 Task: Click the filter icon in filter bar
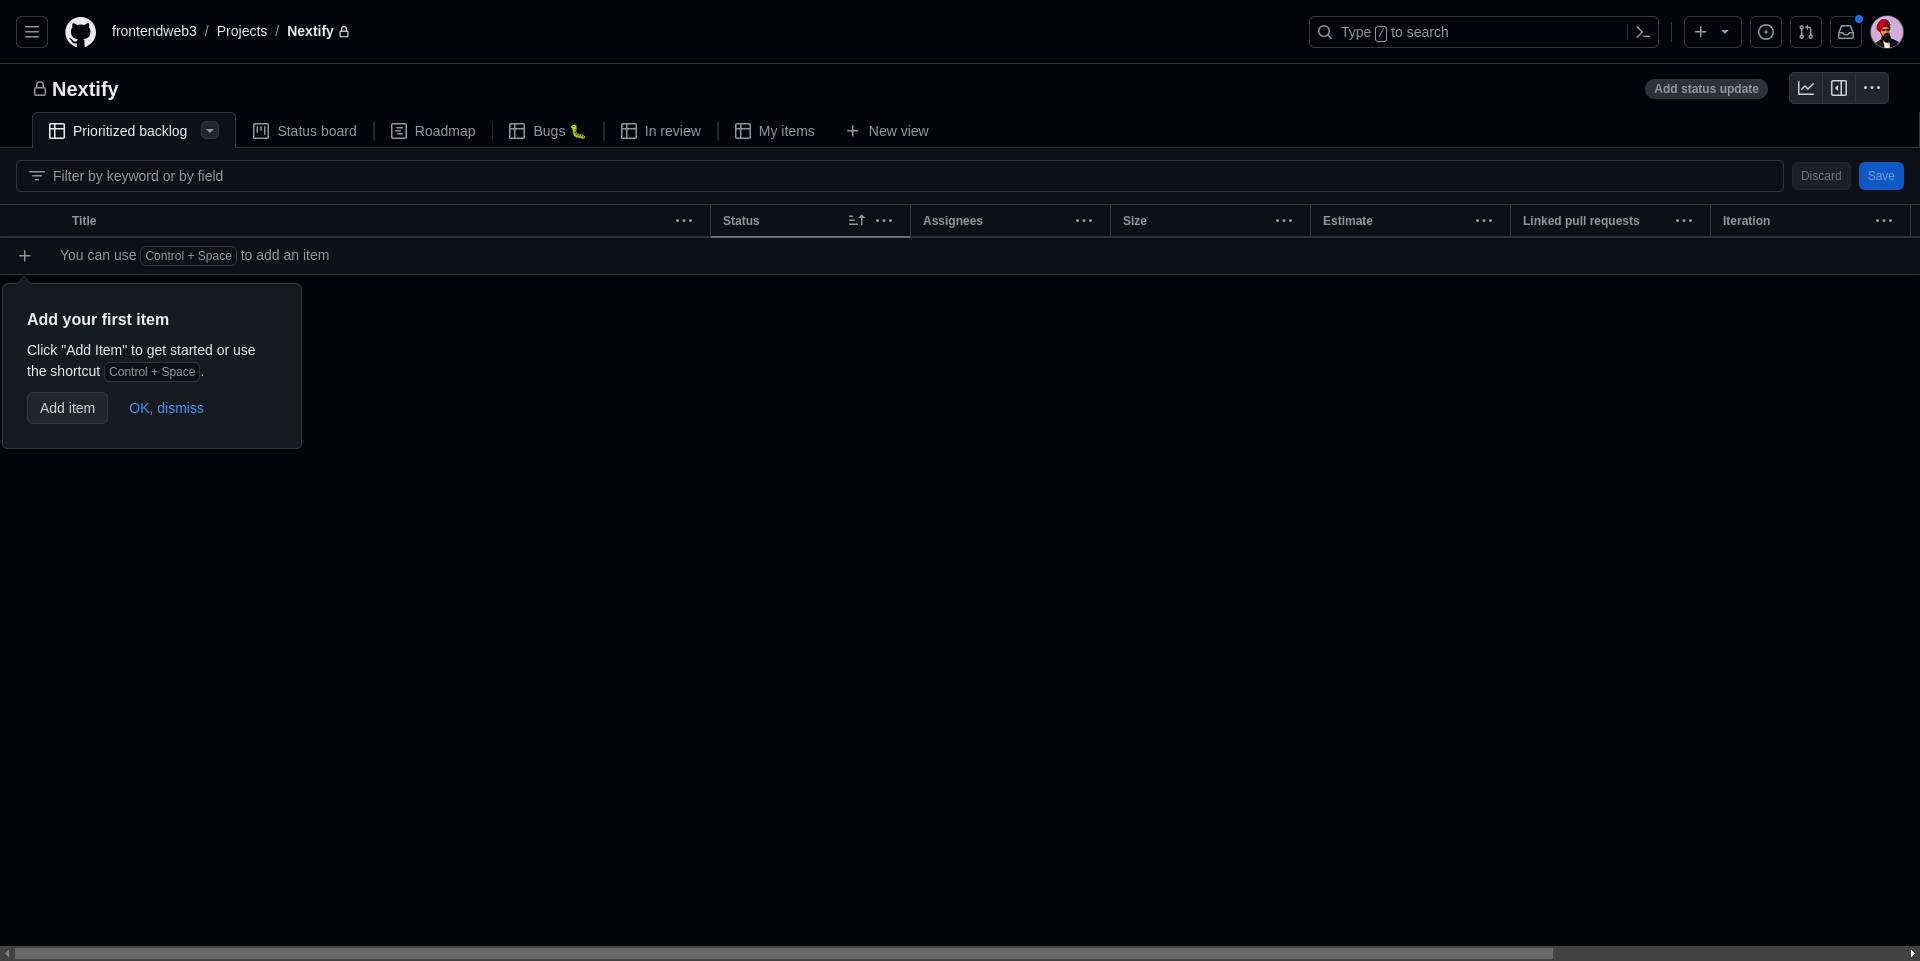click(x=37, y=176)
